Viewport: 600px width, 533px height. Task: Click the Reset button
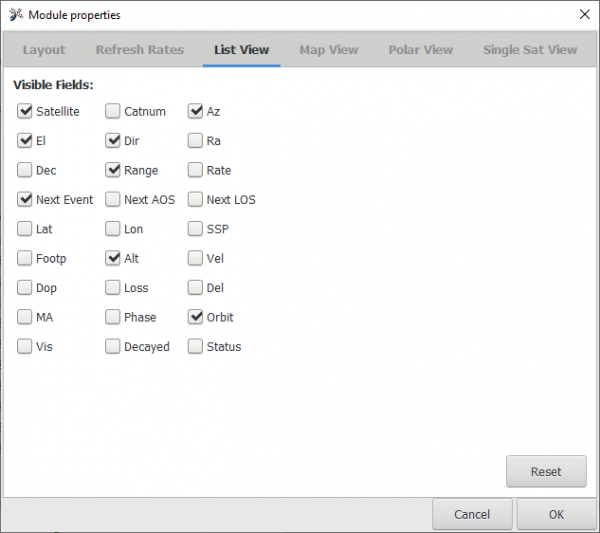coord(545,471)
